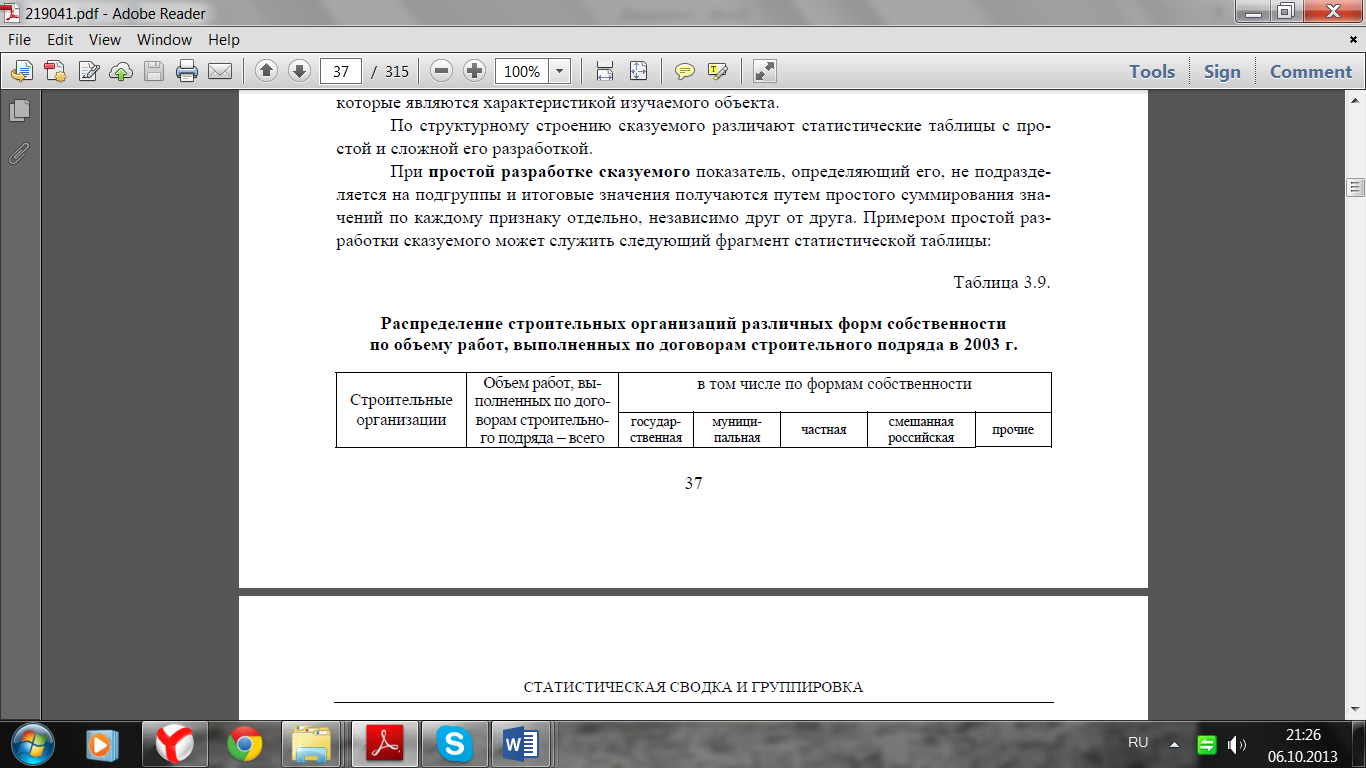Click the Adobe Reader taskbar icon
The height and width of the screenshot is (768, 1366).
[386, 744]
